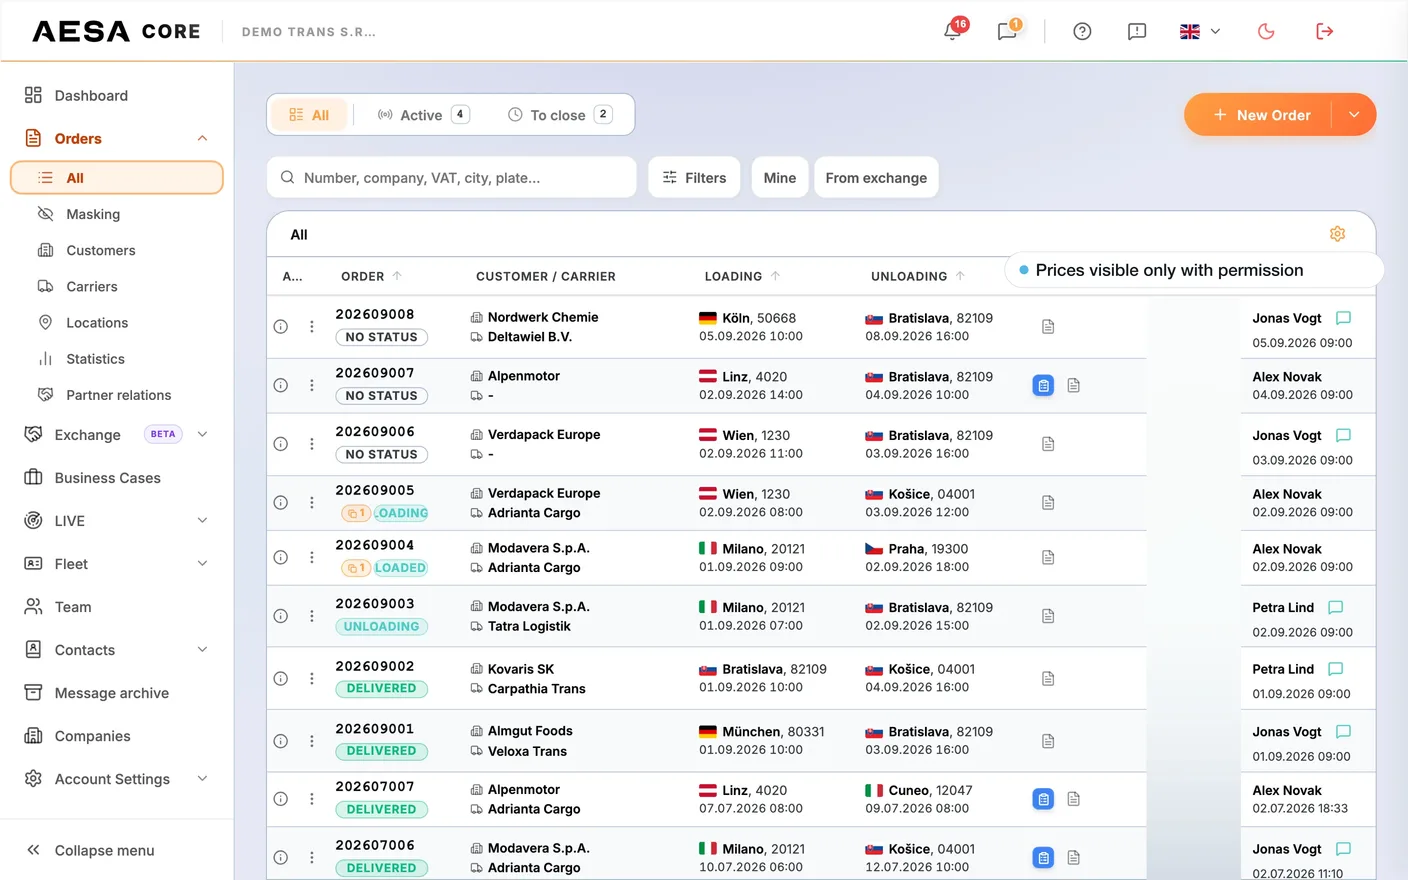Viewport: 1408px width, 880px height.
Task: Click the logout icon
Action: 1325,31
